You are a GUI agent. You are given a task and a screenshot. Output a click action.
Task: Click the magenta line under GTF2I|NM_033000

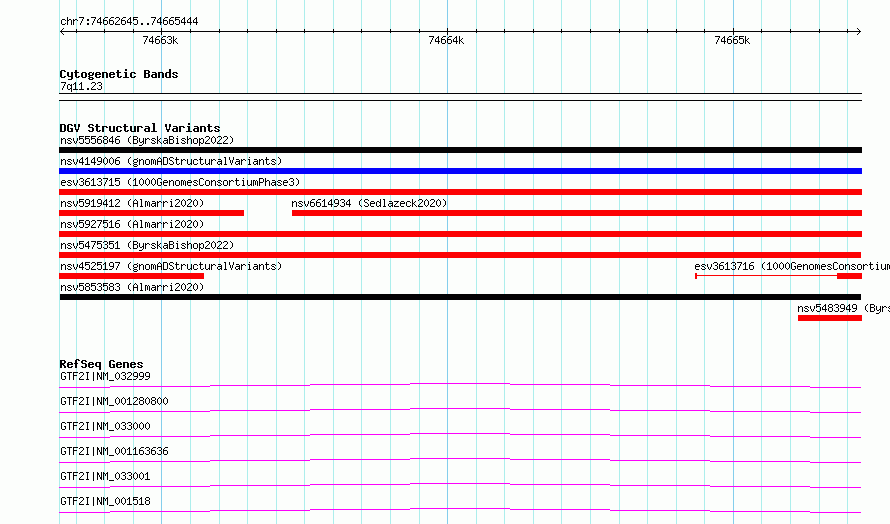(460, 435)
